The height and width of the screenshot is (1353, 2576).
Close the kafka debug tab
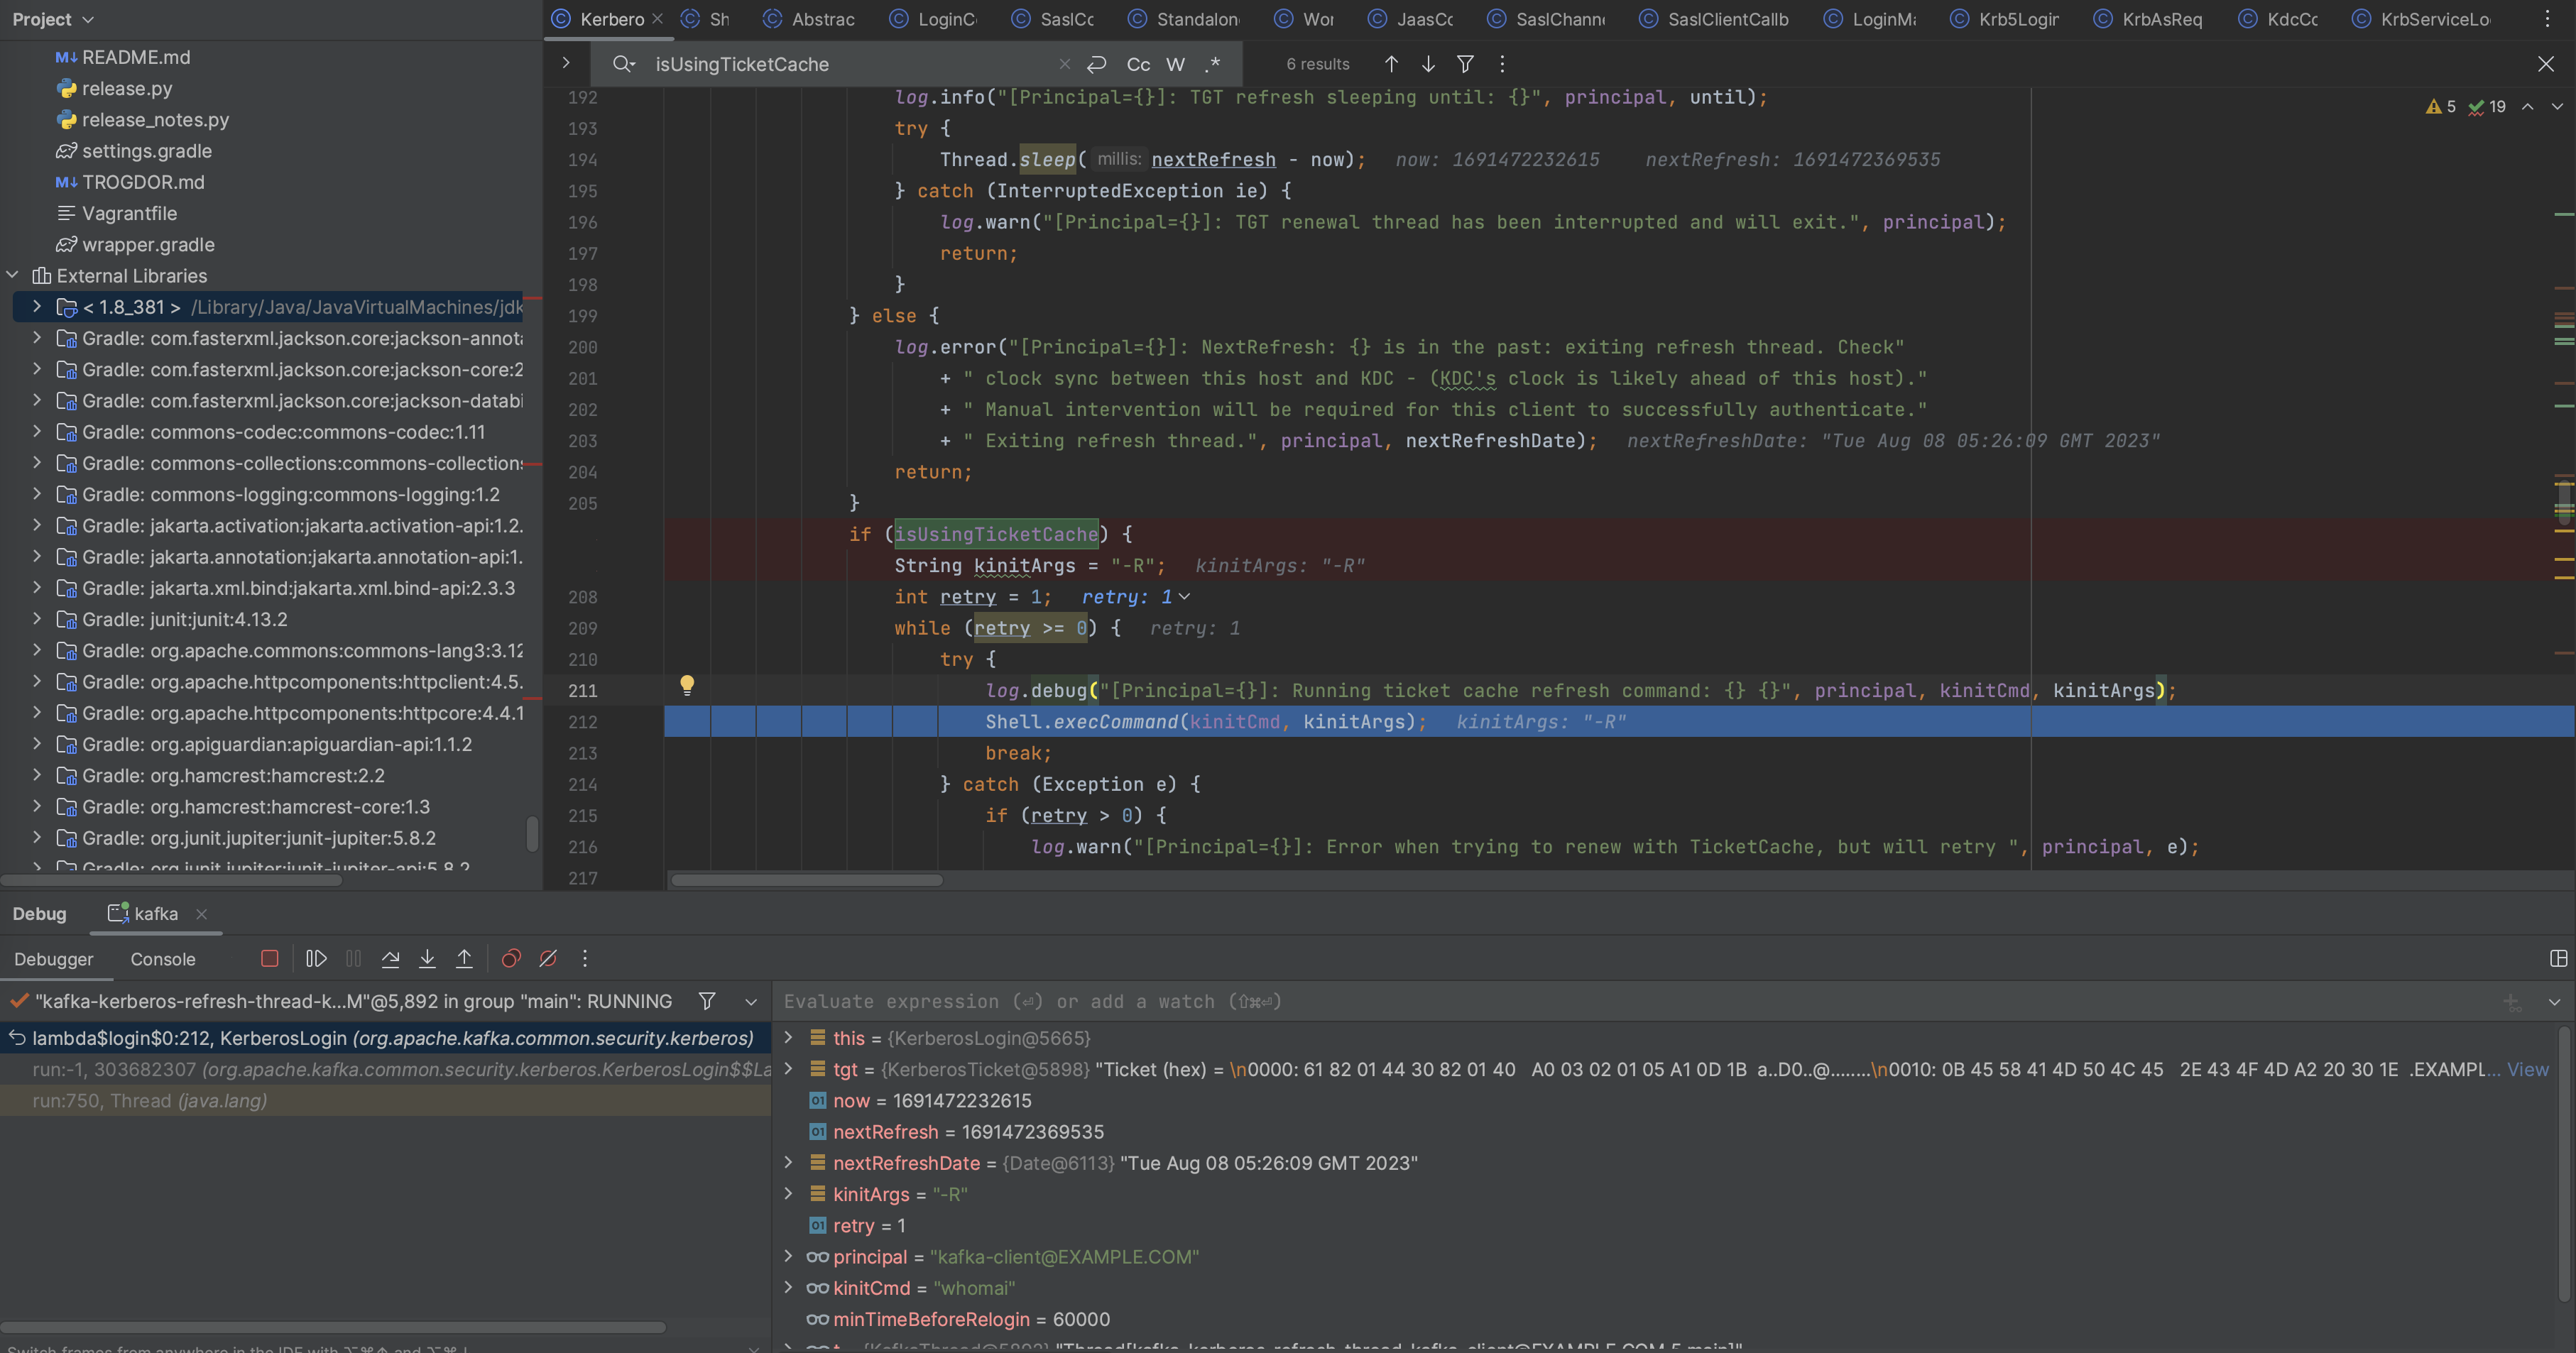(202, 914)
